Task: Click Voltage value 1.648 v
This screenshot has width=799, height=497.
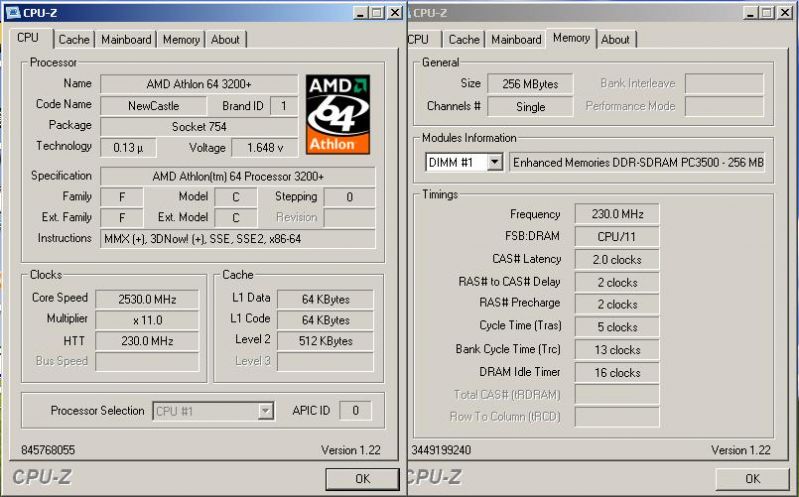Action: coord(265,148)
